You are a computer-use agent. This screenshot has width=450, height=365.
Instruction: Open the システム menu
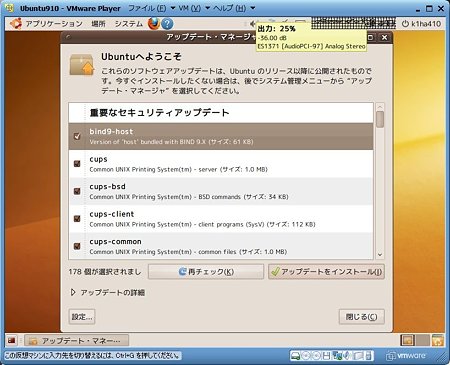tap(129, 24)
